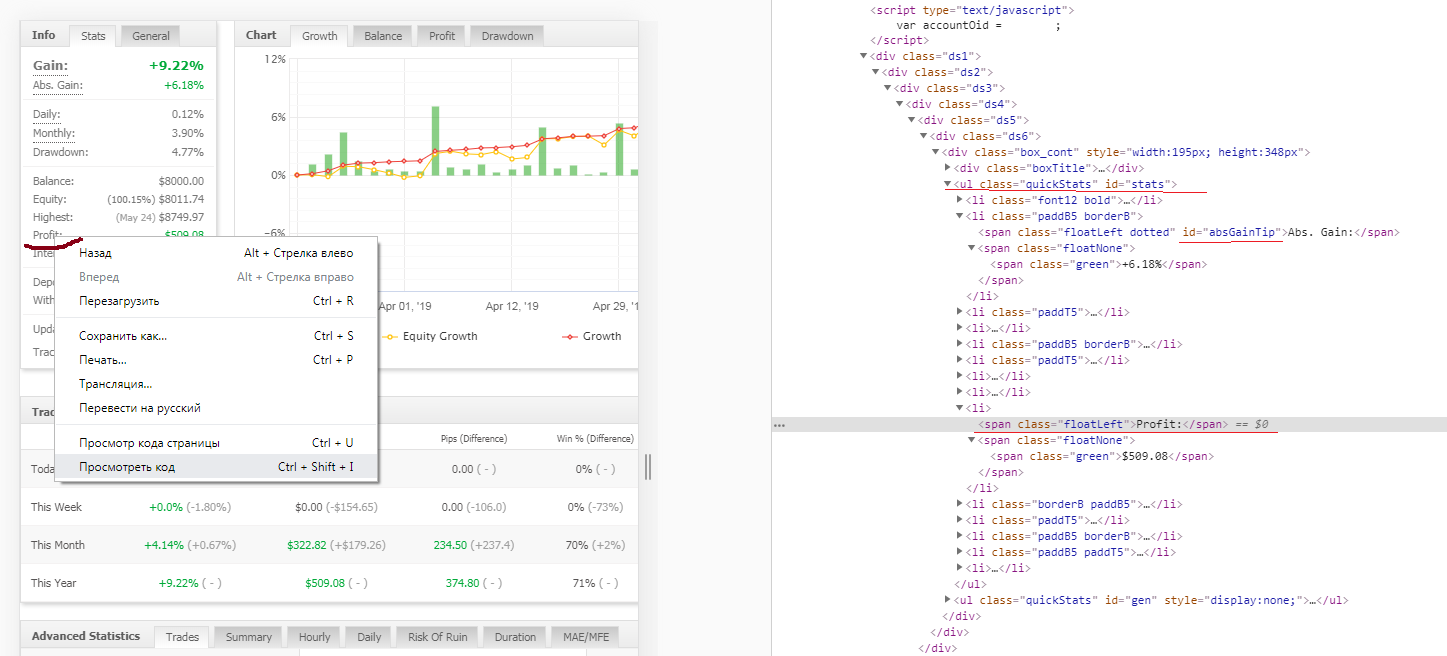The width and height of the screenshot is (1447, 656).
Task: Click the This Week row label
Action: pos(56,507)
